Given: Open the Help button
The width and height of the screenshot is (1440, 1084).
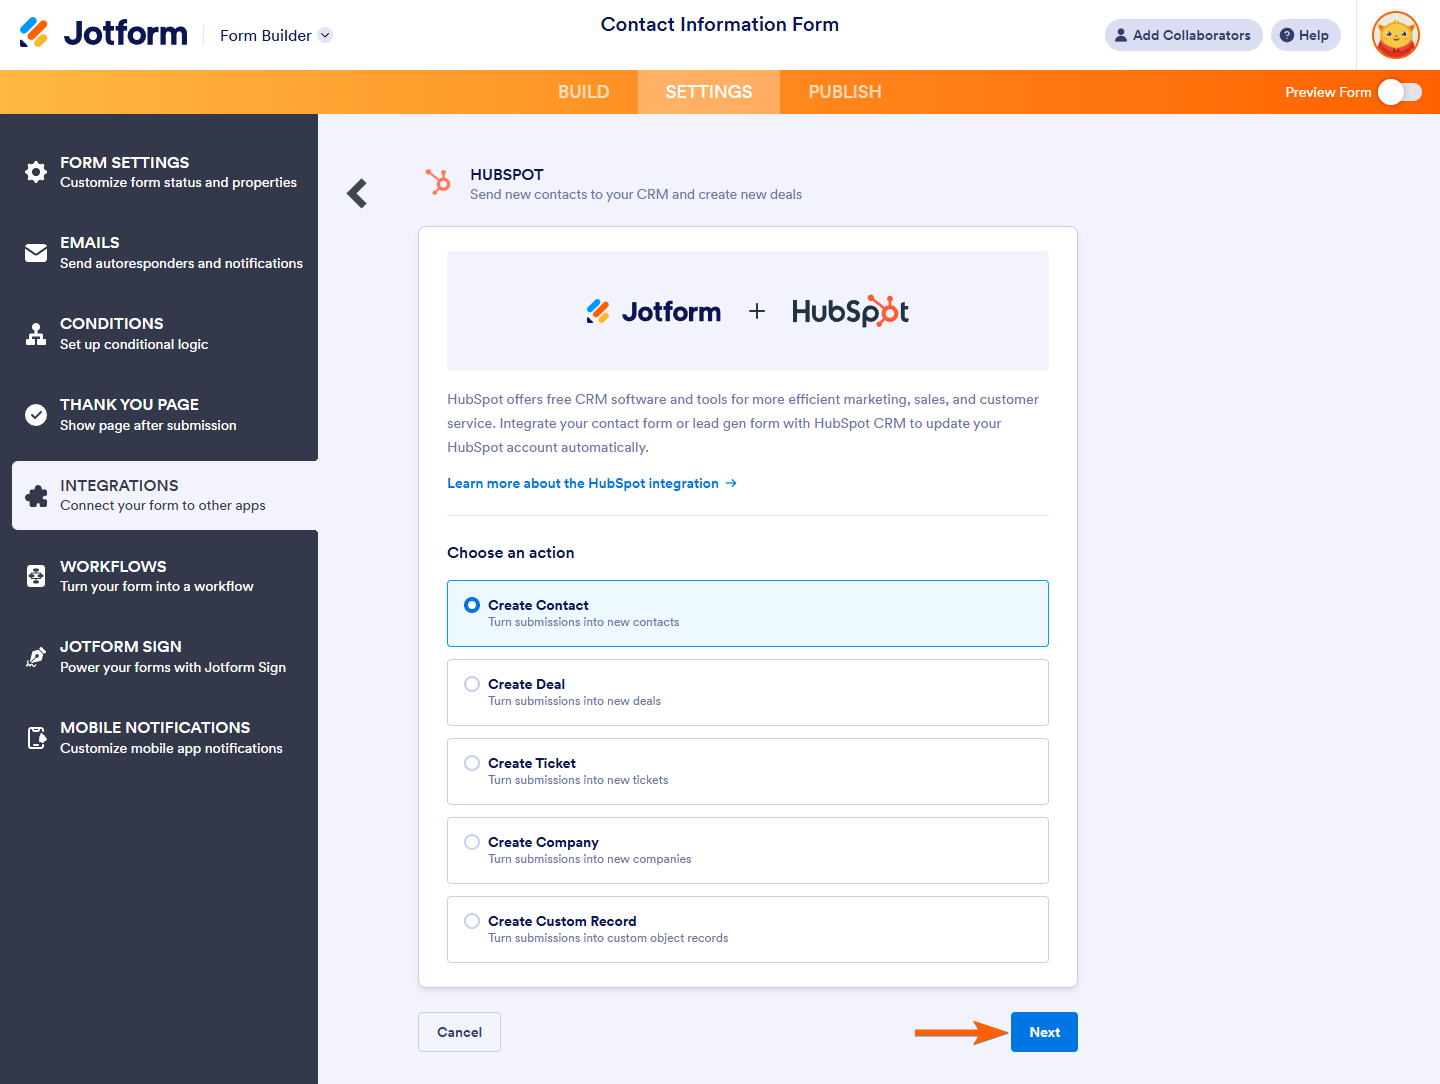Looking at the screenshot, I should tap(1305, 35).
